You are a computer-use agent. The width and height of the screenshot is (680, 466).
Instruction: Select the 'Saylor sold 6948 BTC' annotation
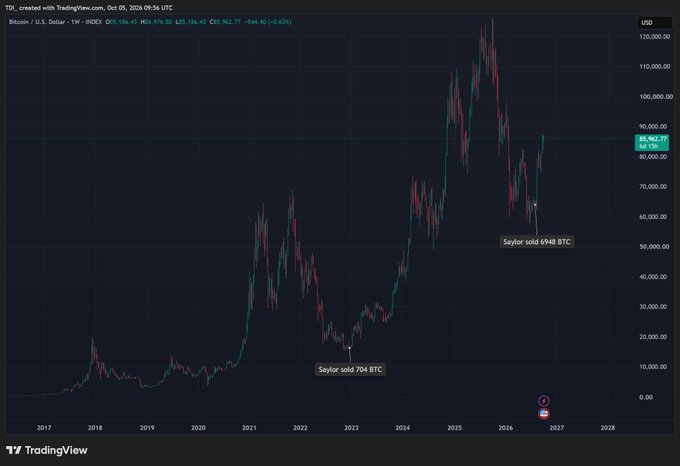pyautogui.click(x=537, y=242)
